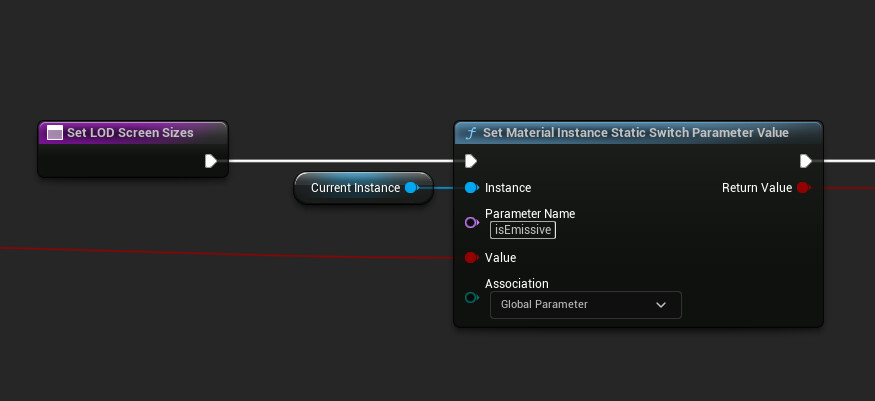Click the function icon on Set Material Instance node
The height and width of the screenshot is (401, 875).
(472, 133)
